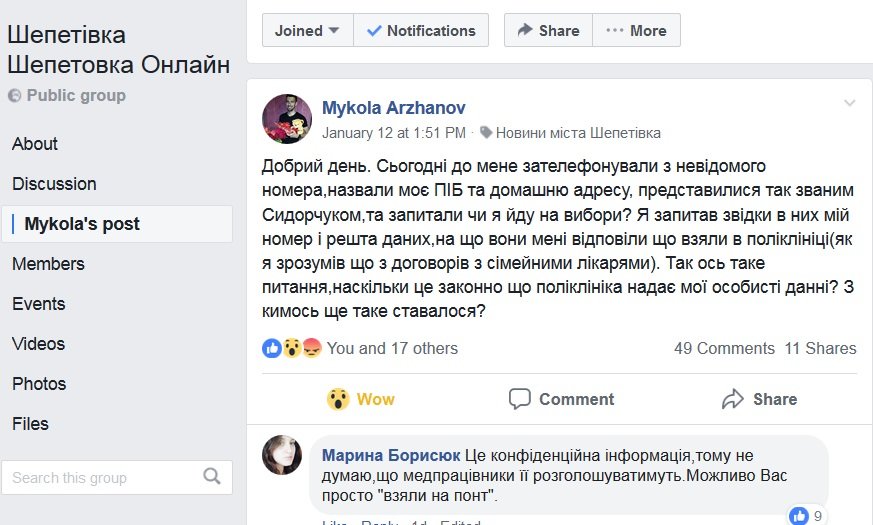Open the Discussion section
The height and width of the screenshot is (525, 873).
point(54,184)
